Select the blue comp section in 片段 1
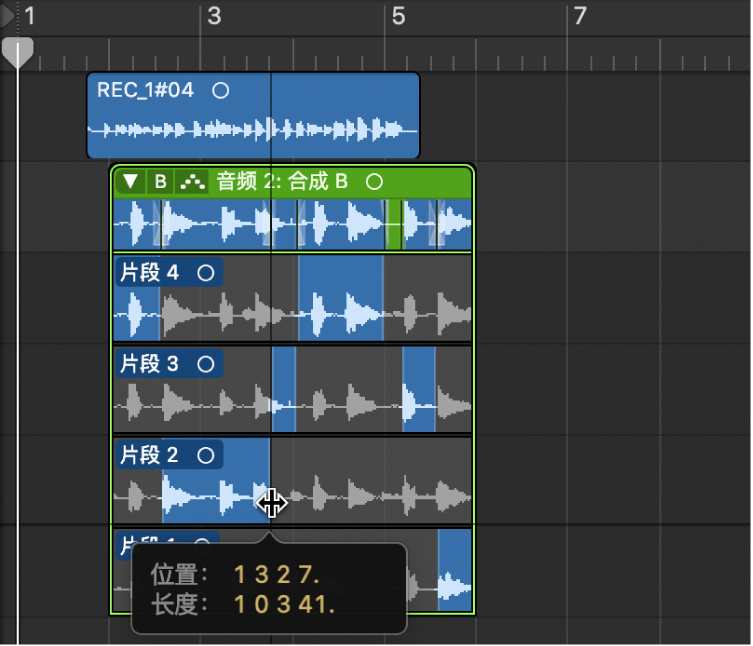Image resolution: width=753 pixels, height=646 pixels. click(x=455, y=570)
